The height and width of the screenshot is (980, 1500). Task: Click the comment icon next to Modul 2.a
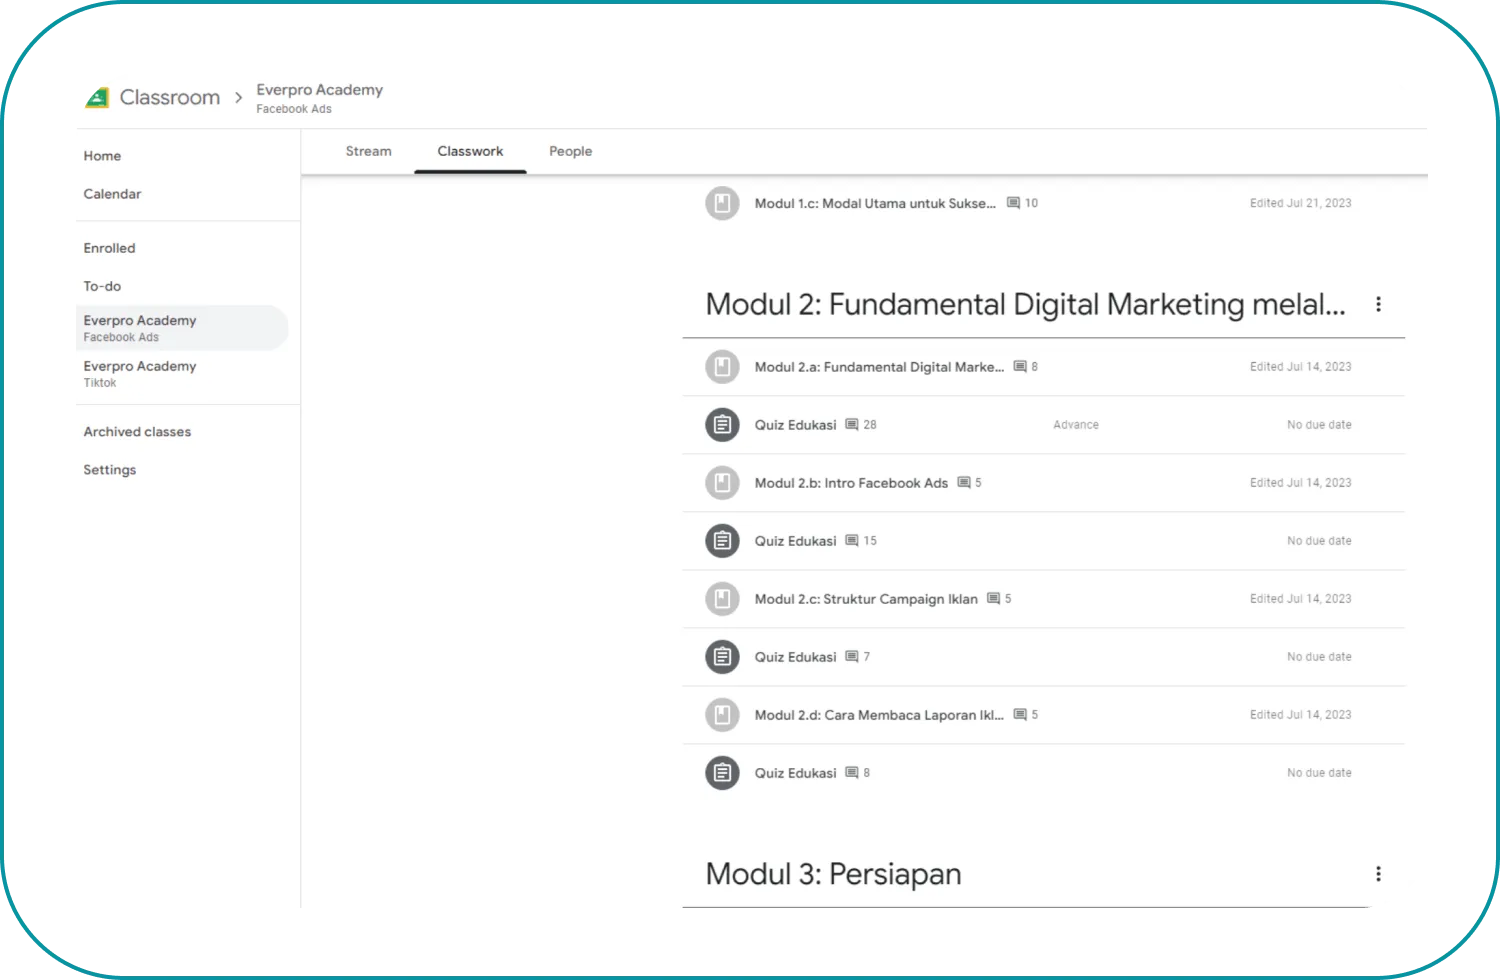(x=1020, y=367)
